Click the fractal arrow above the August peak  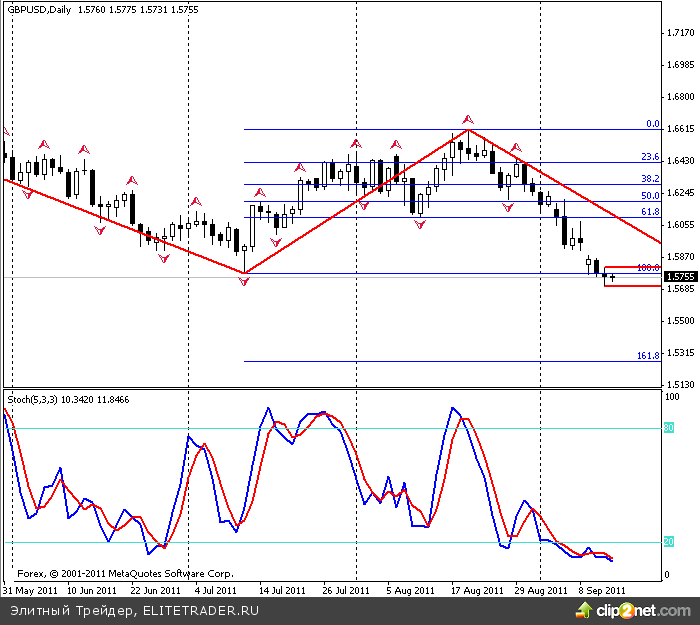click(x=467, y=120)
